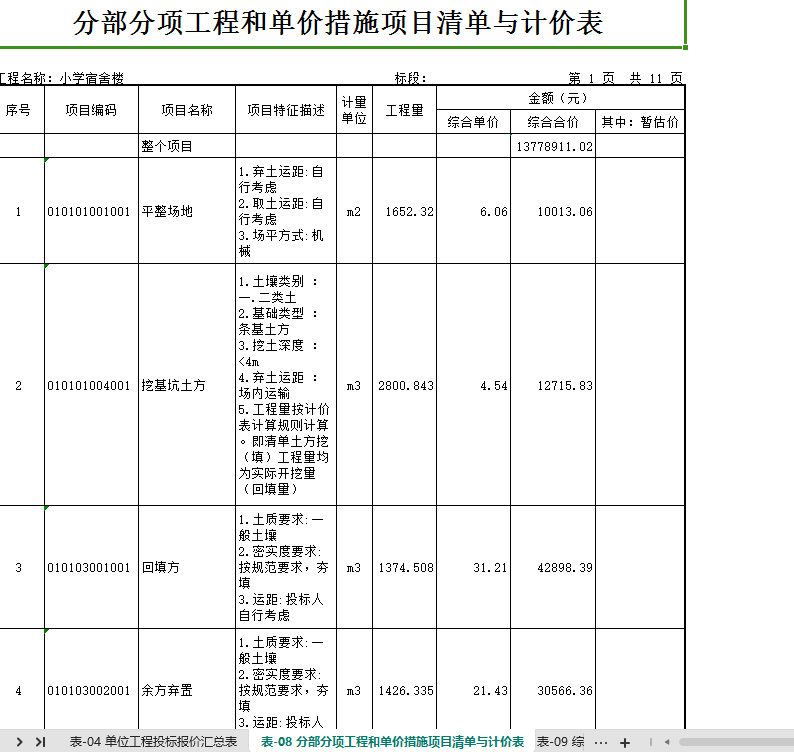
Task: Select cell 整个项目
Action: (187, 146)
